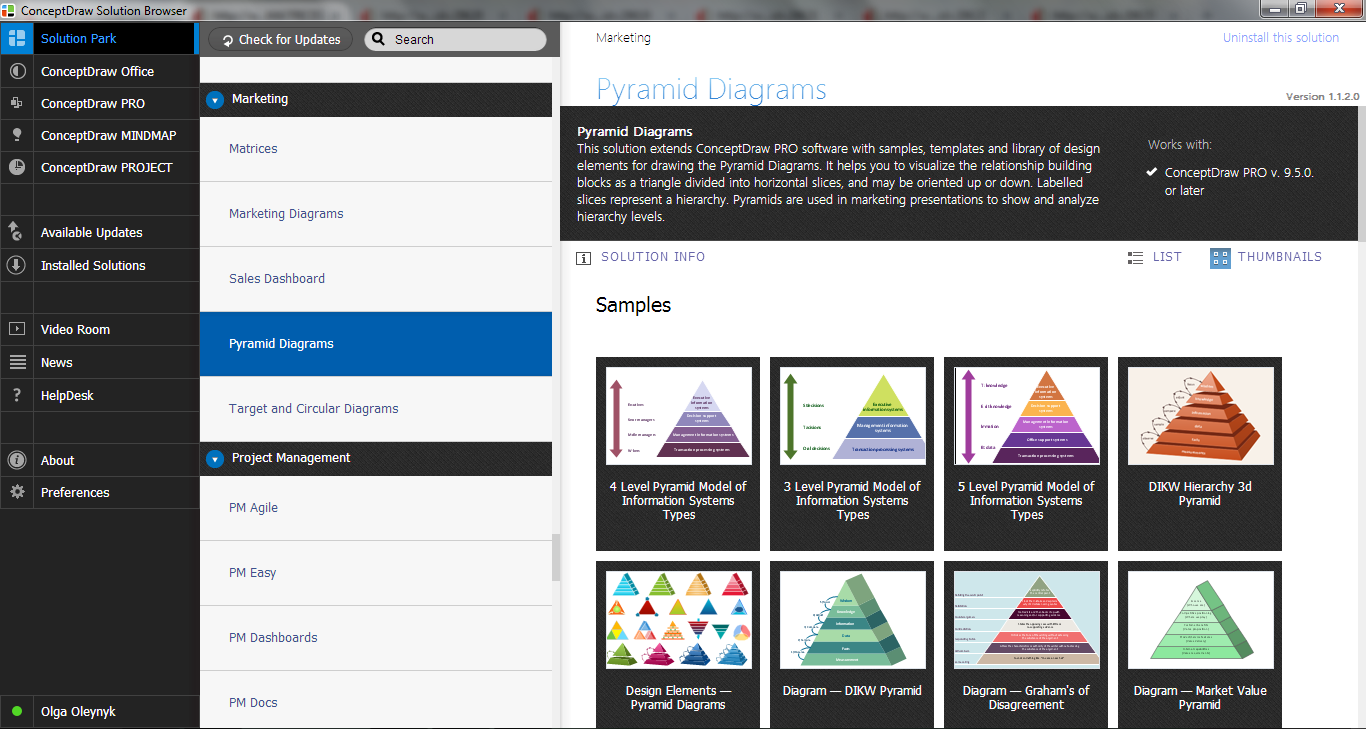Click the About info icon
1366x729 pixels.
pyautogui.click(x=16, y=460)
